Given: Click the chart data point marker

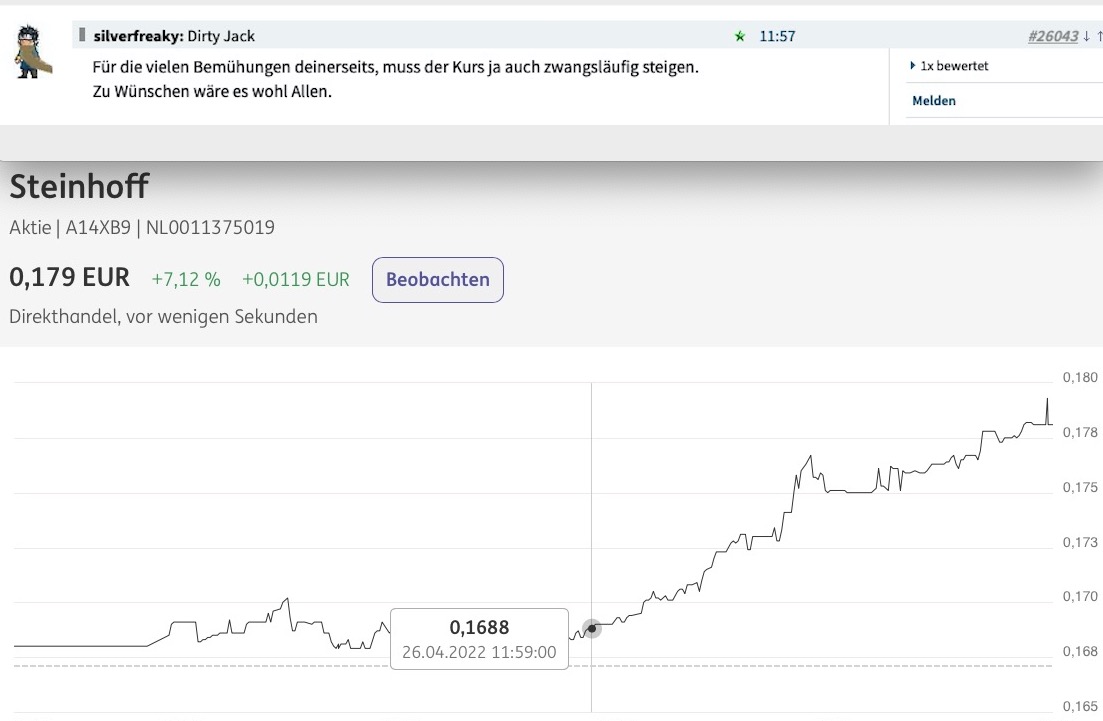Looking at the screenshot, I should [x=592, y=629].
